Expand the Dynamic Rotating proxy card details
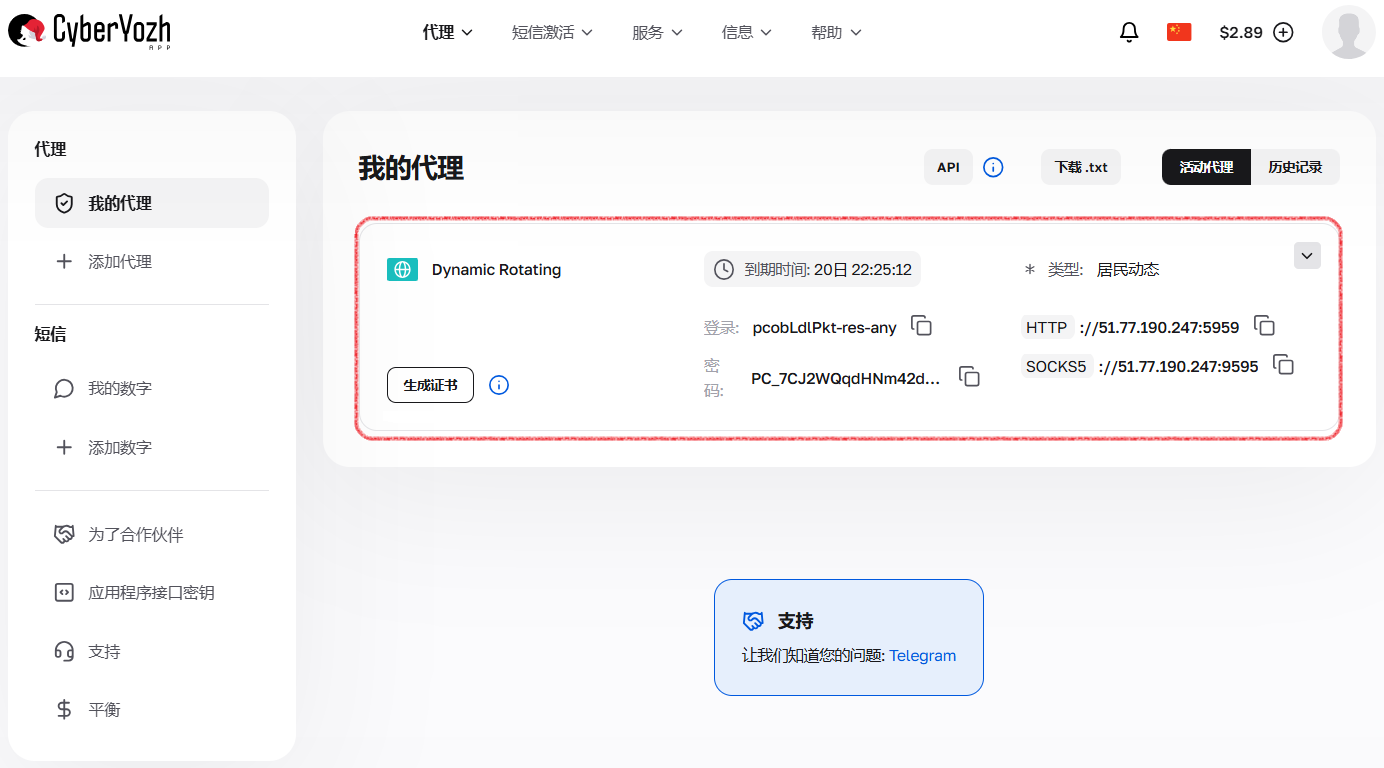 1307,255
